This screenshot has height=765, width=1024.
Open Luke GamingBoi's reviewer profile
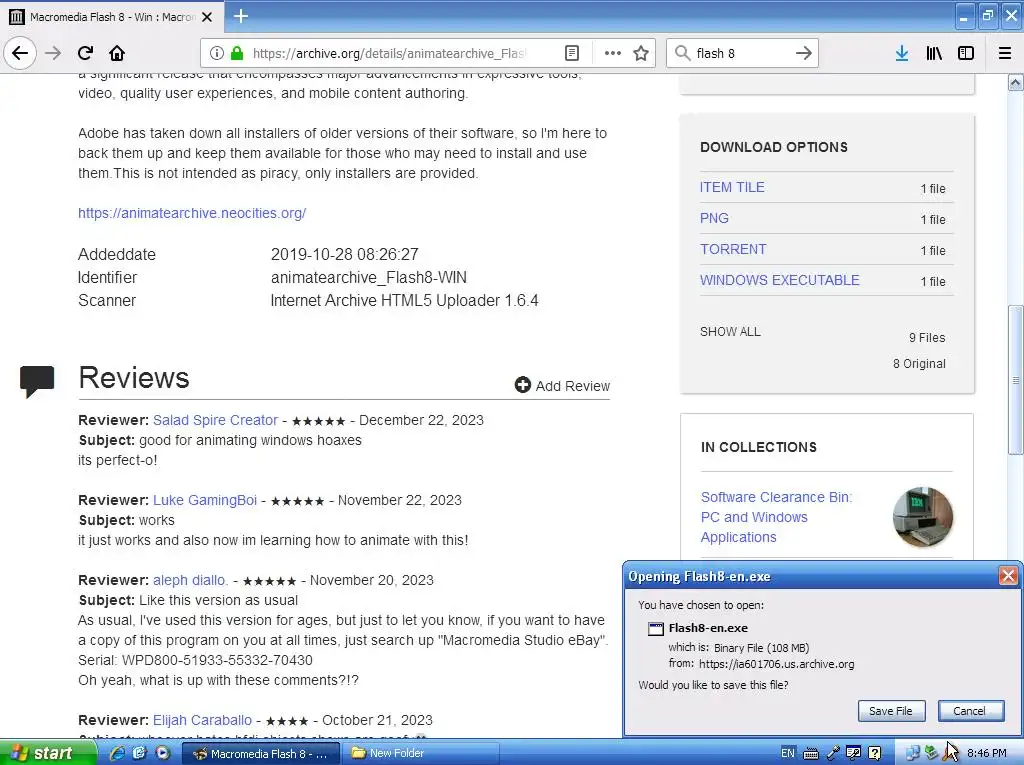[205, 500]
